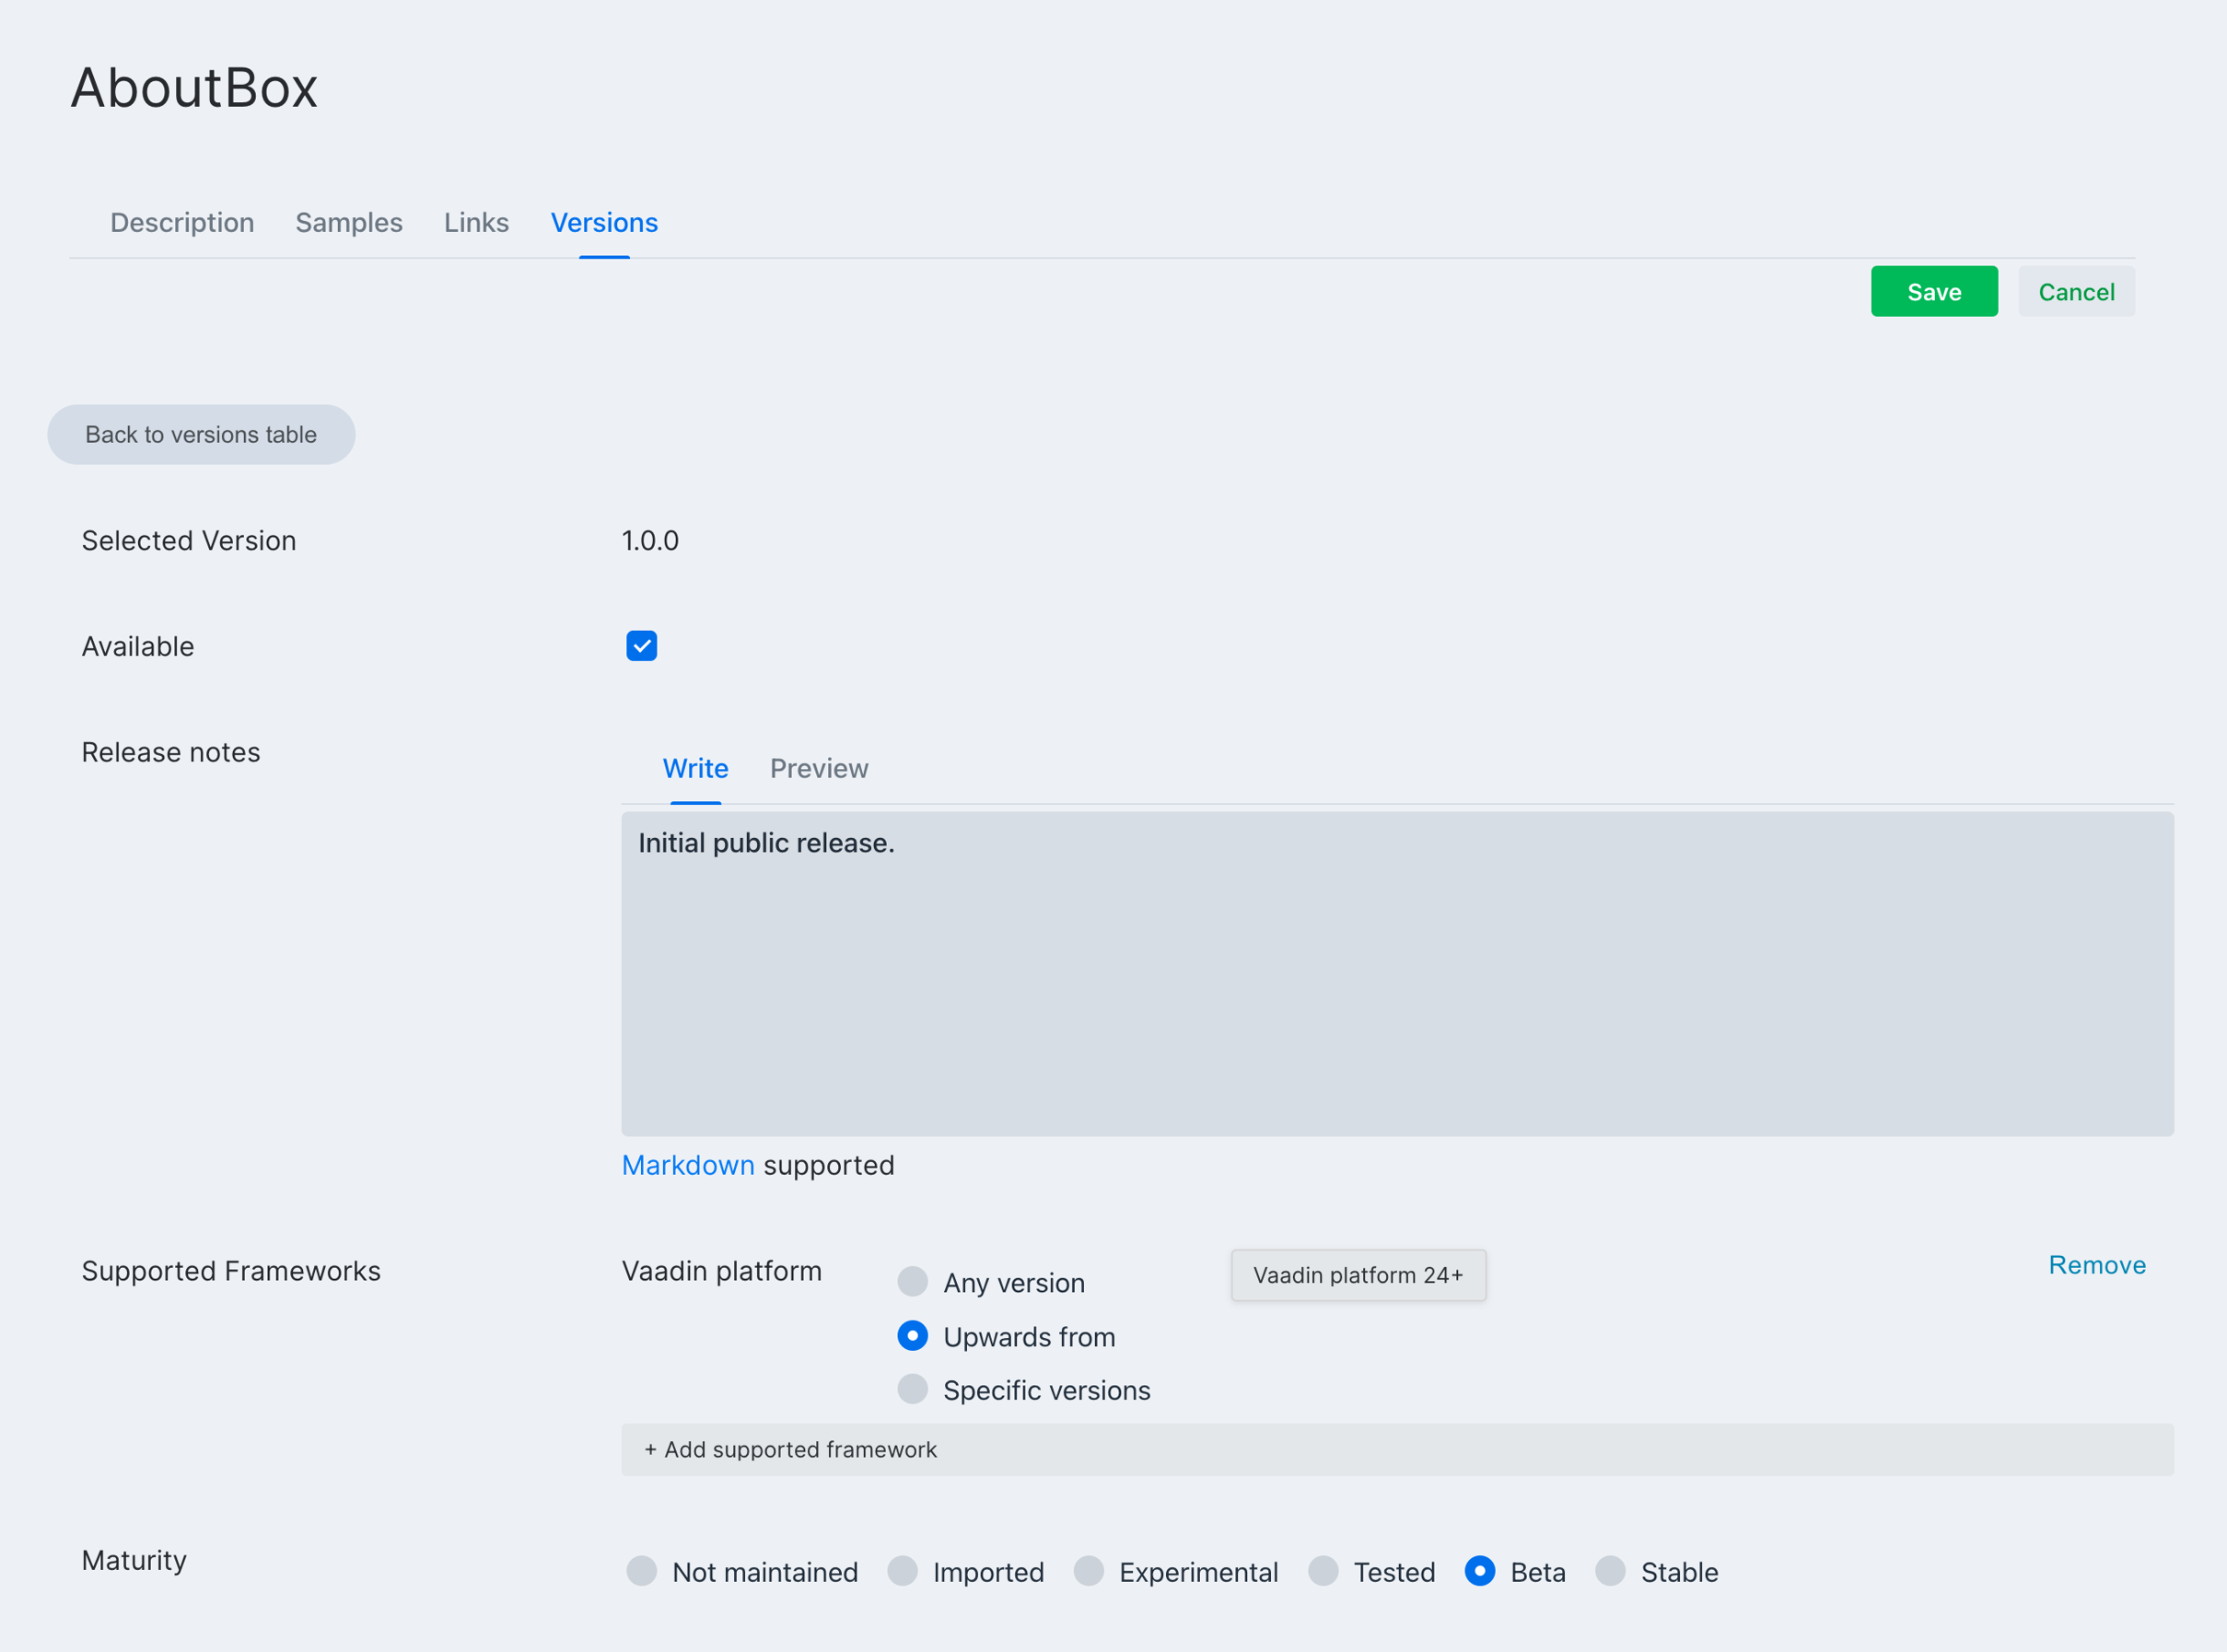The width and height of the screenshot is (2227, 1652).
Task: Set maturity to Experimental
Action: [1088, 1571]
